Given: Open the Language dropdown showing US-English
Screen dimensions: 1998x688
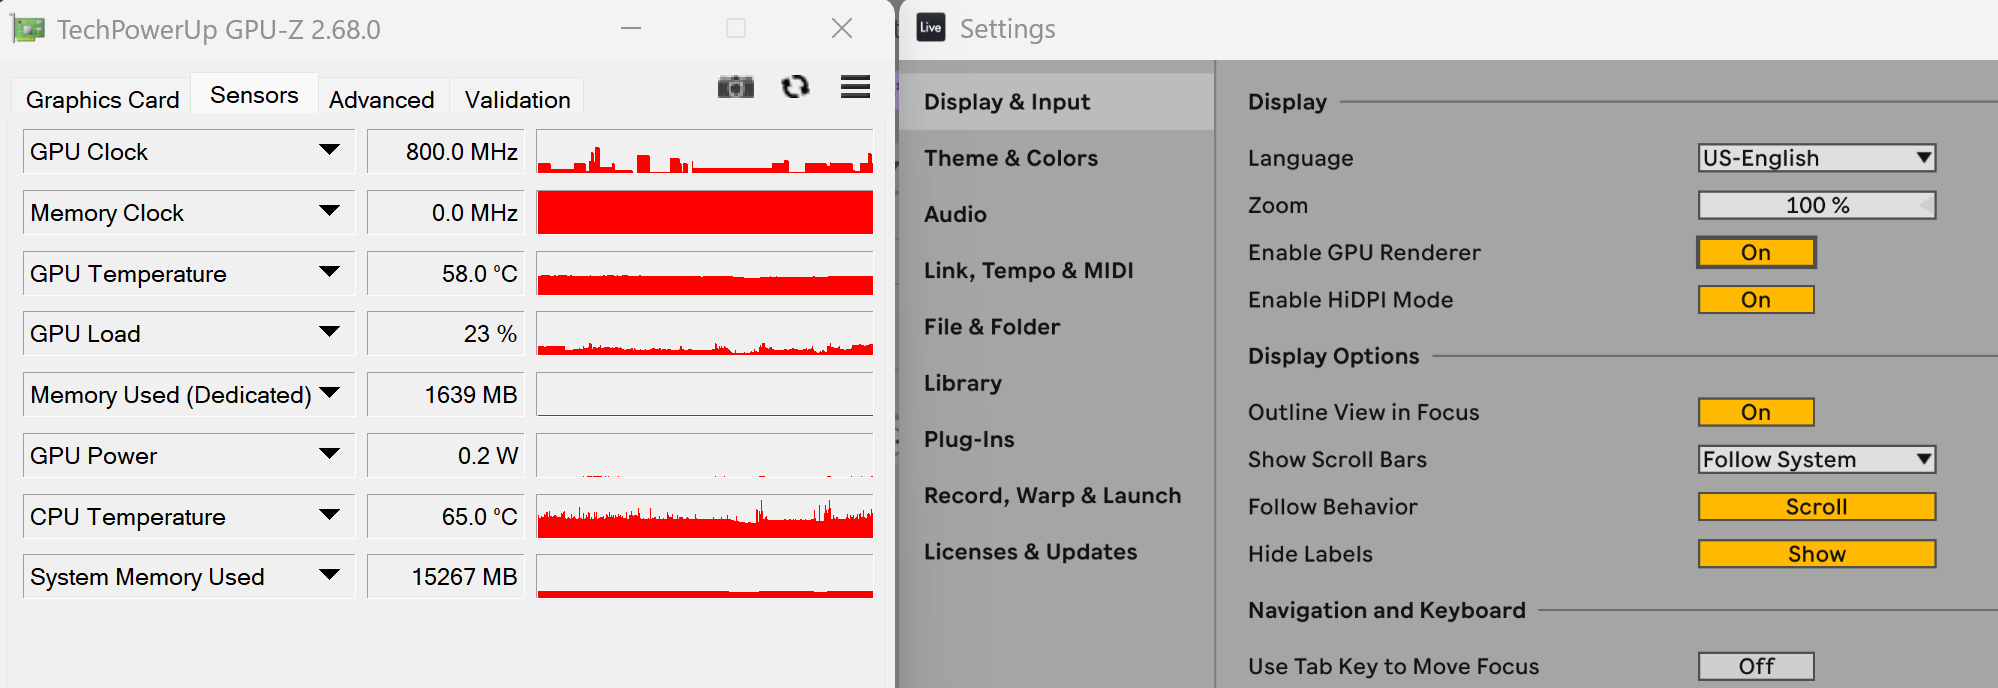Looking at the screenshot, I should [x=1816, y=158].
